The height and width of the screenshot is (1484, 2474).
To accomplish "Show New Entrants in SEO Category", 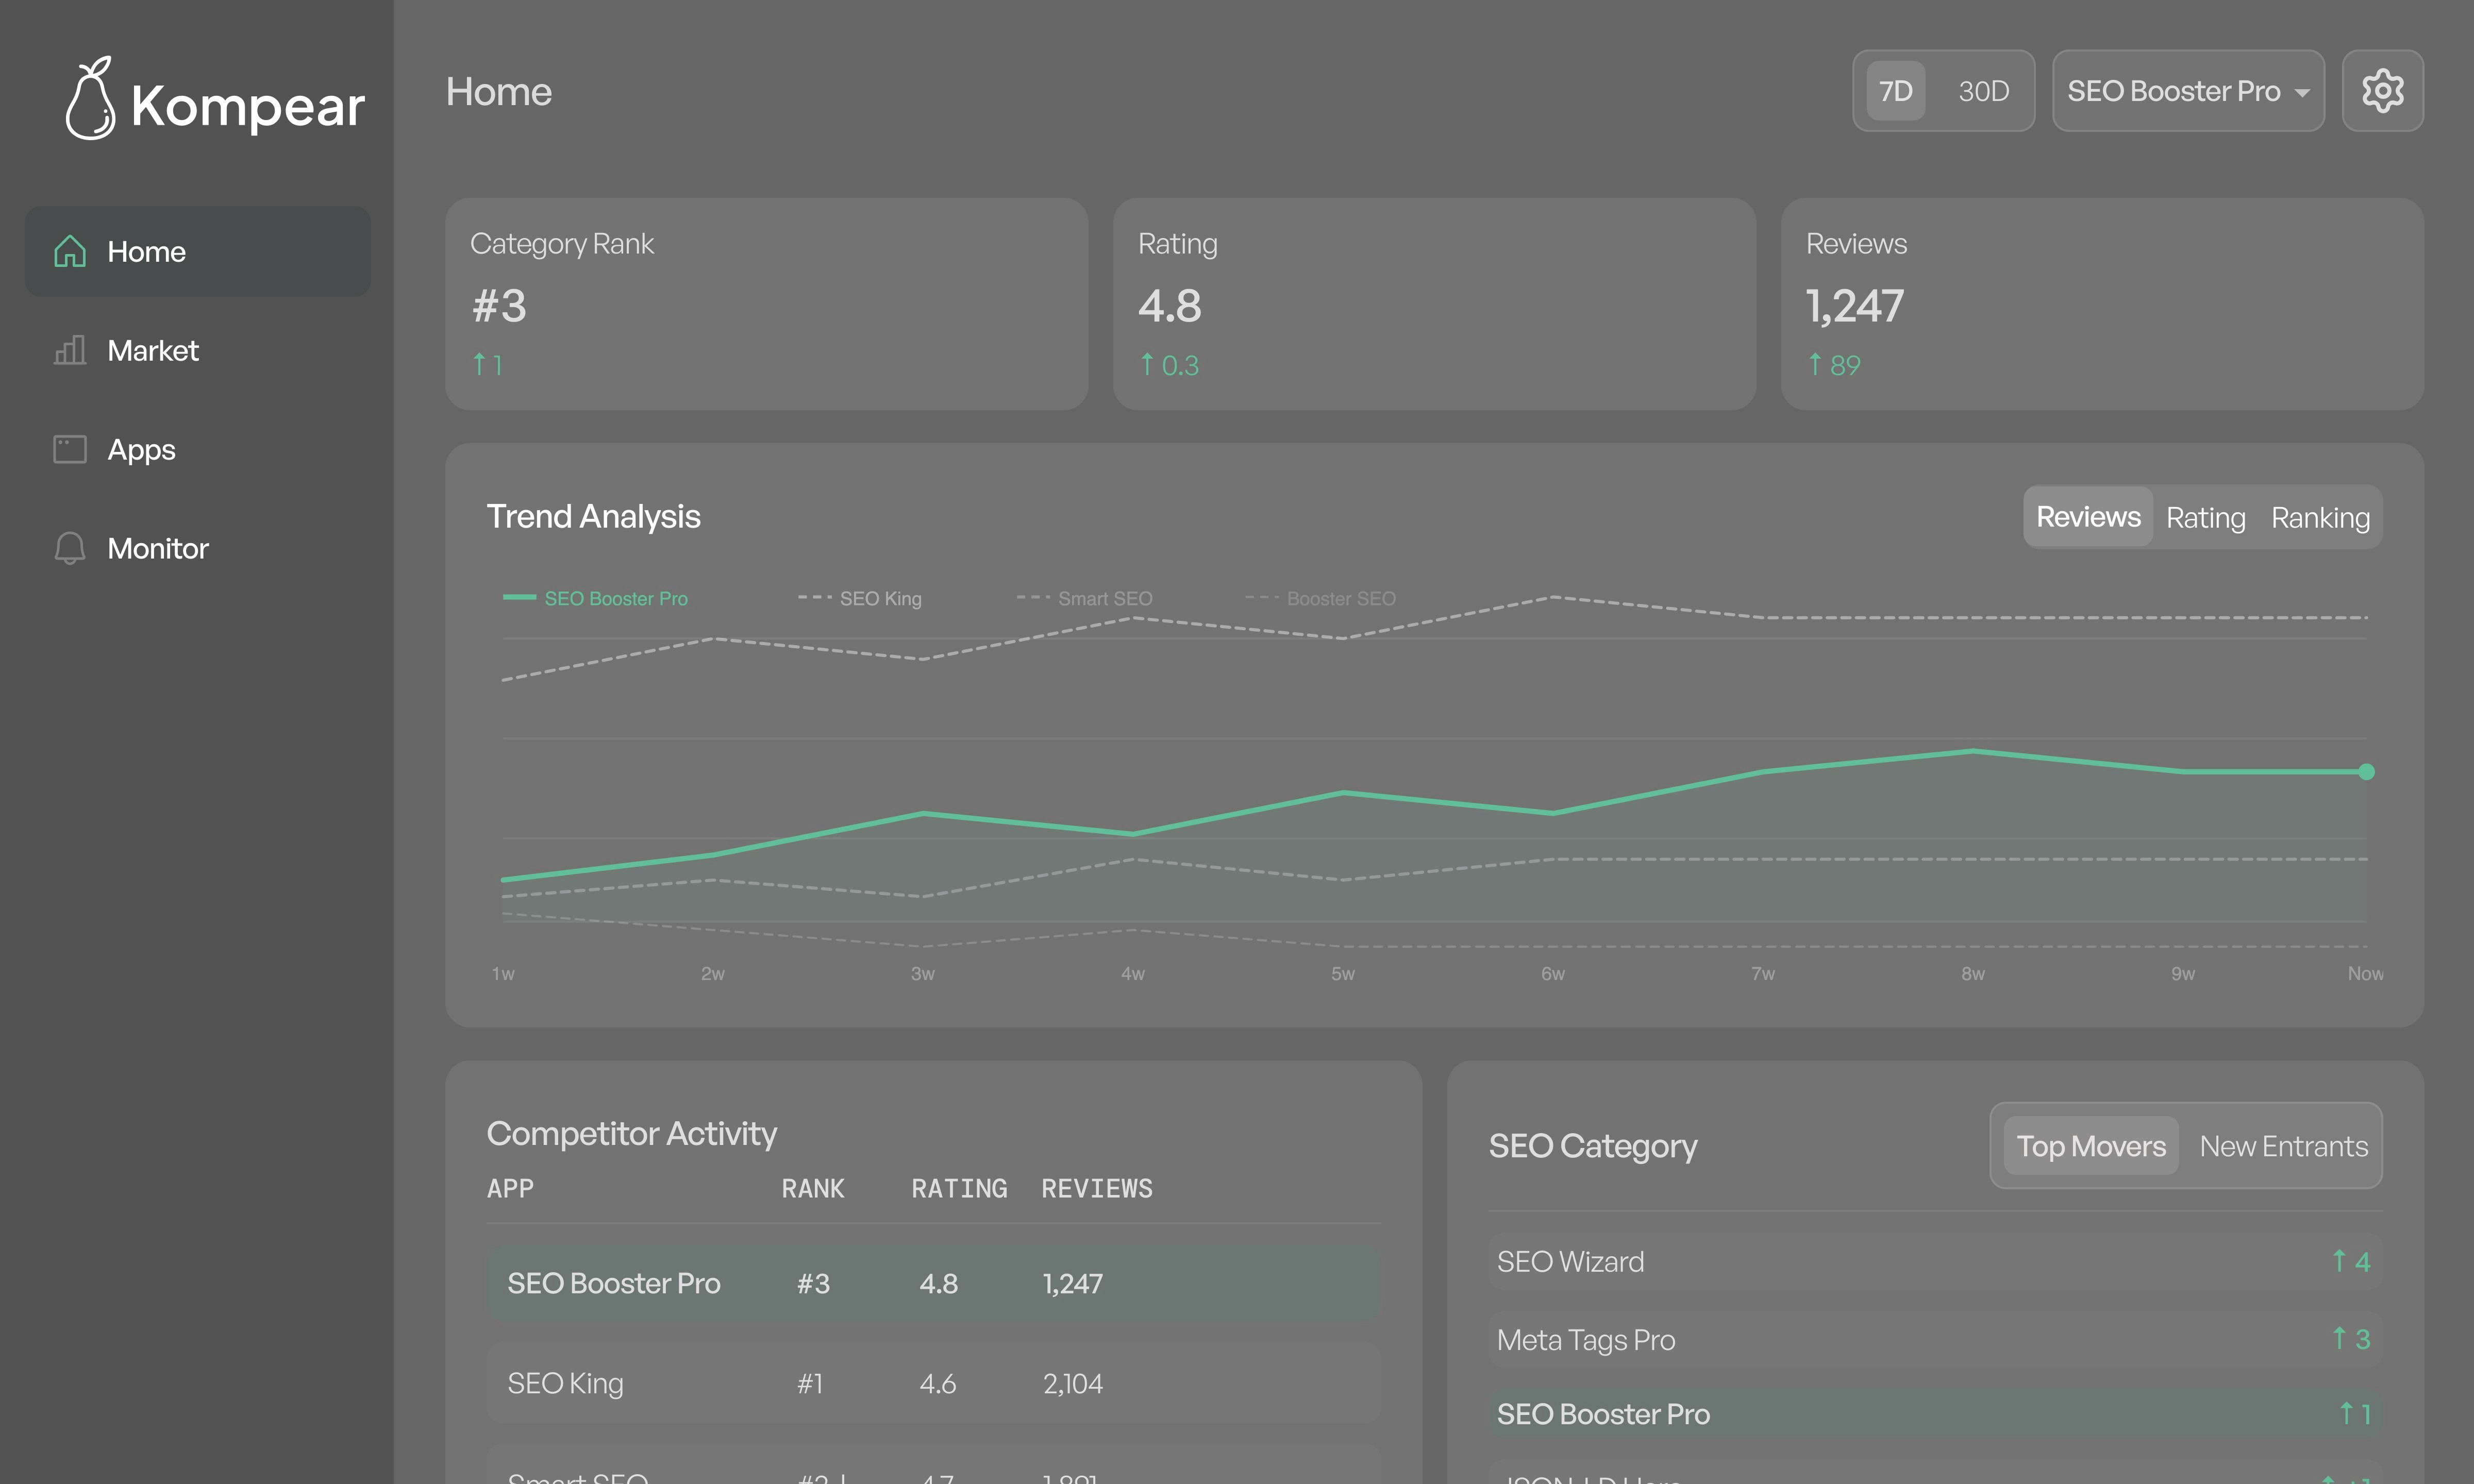I will pyautogui.click(x=2283, y=1146).
